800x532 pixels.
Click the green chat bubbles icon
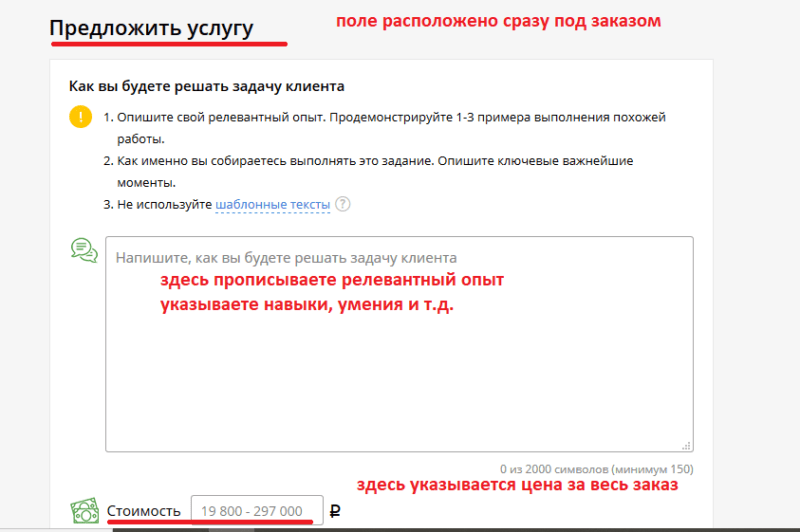tap(84, 250)
